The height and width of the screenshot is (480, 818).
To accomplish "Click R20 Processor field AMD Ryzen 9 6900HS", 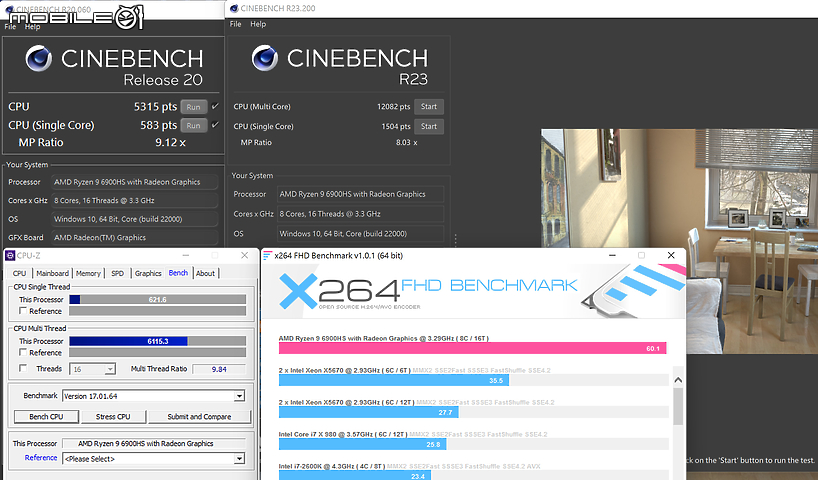I will pyautogui.click(x=135, y=182).
